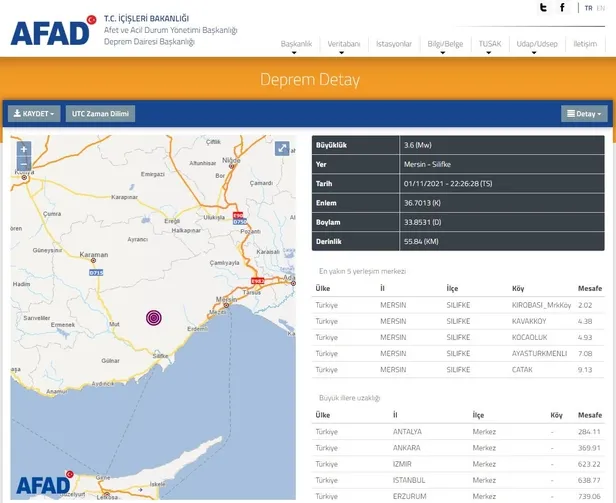616x503 pixels.
Task: Go to İstasyonlar page
Action: tap(394, 44)
